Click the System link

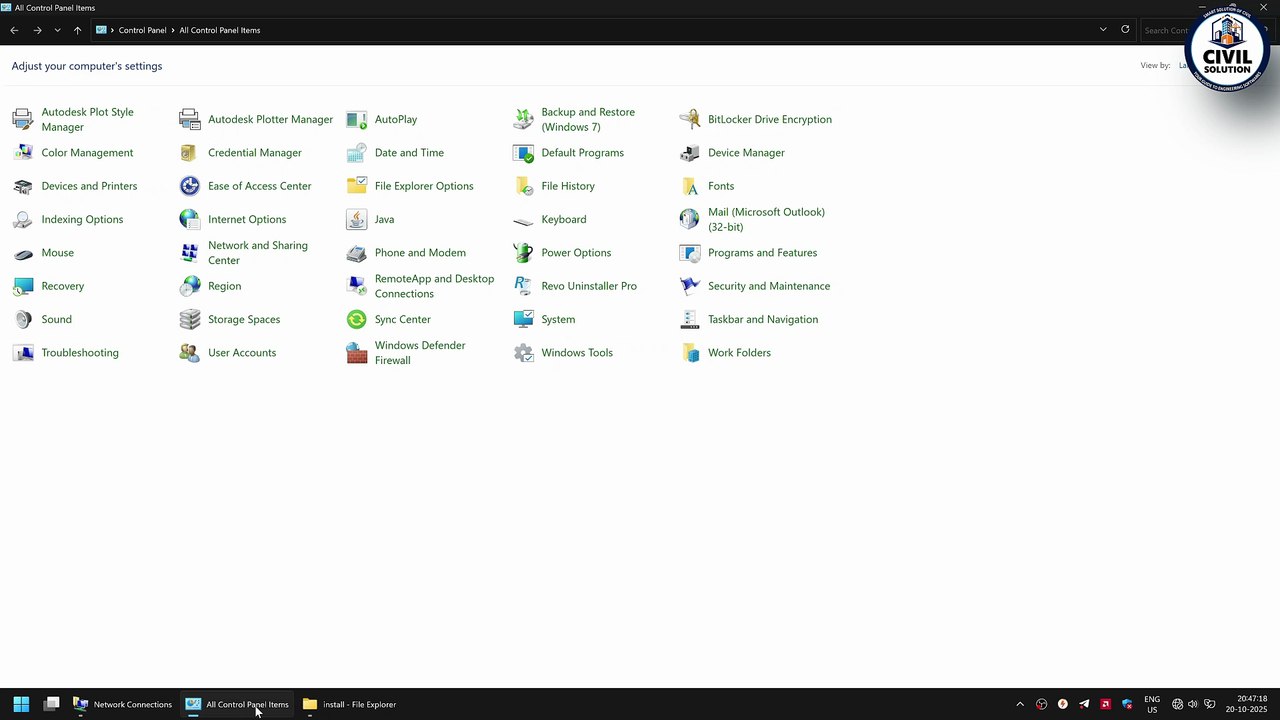tap(558, 320)
